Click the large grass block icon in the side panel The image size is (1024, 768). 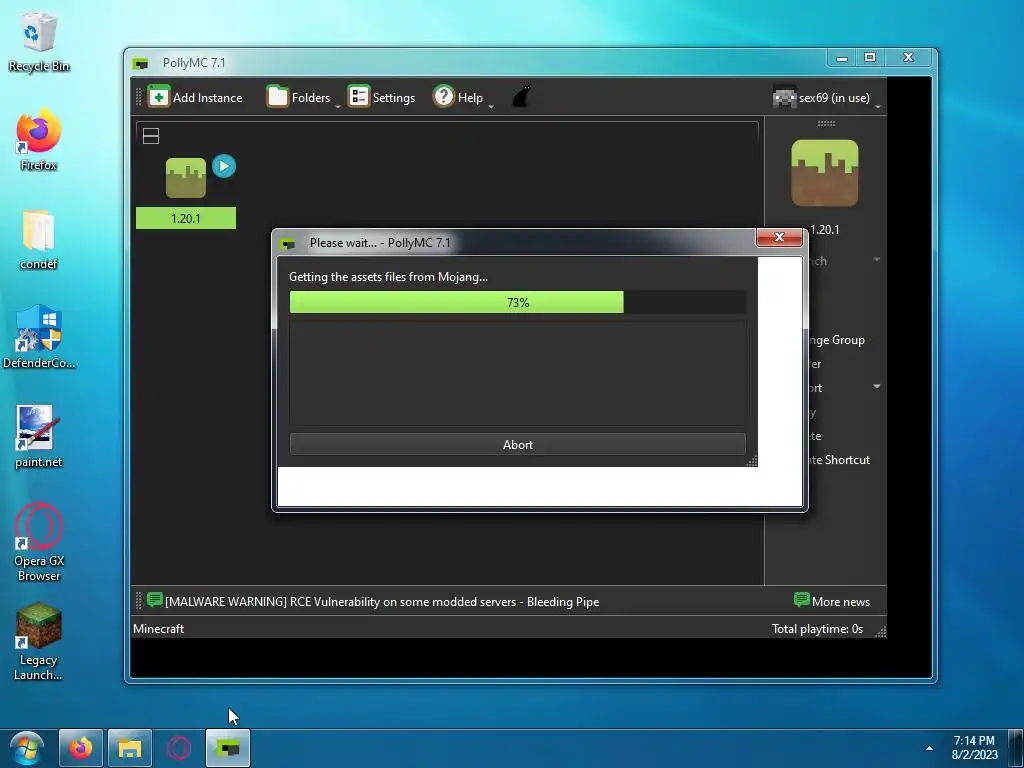coord(824,172)
